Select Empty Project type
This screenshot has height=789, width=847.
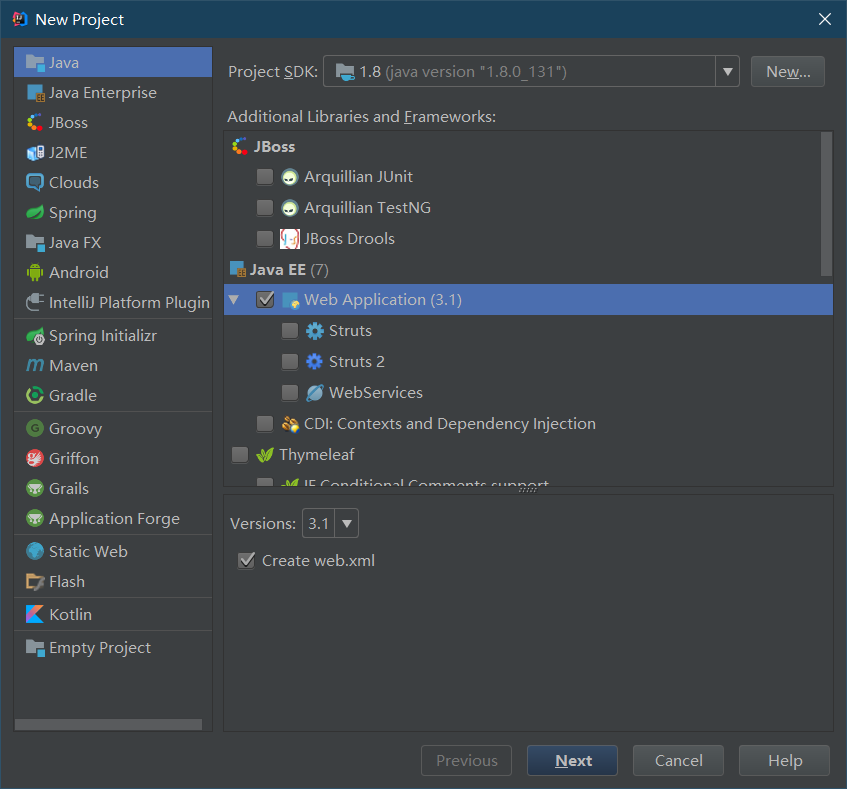point(113,648)
